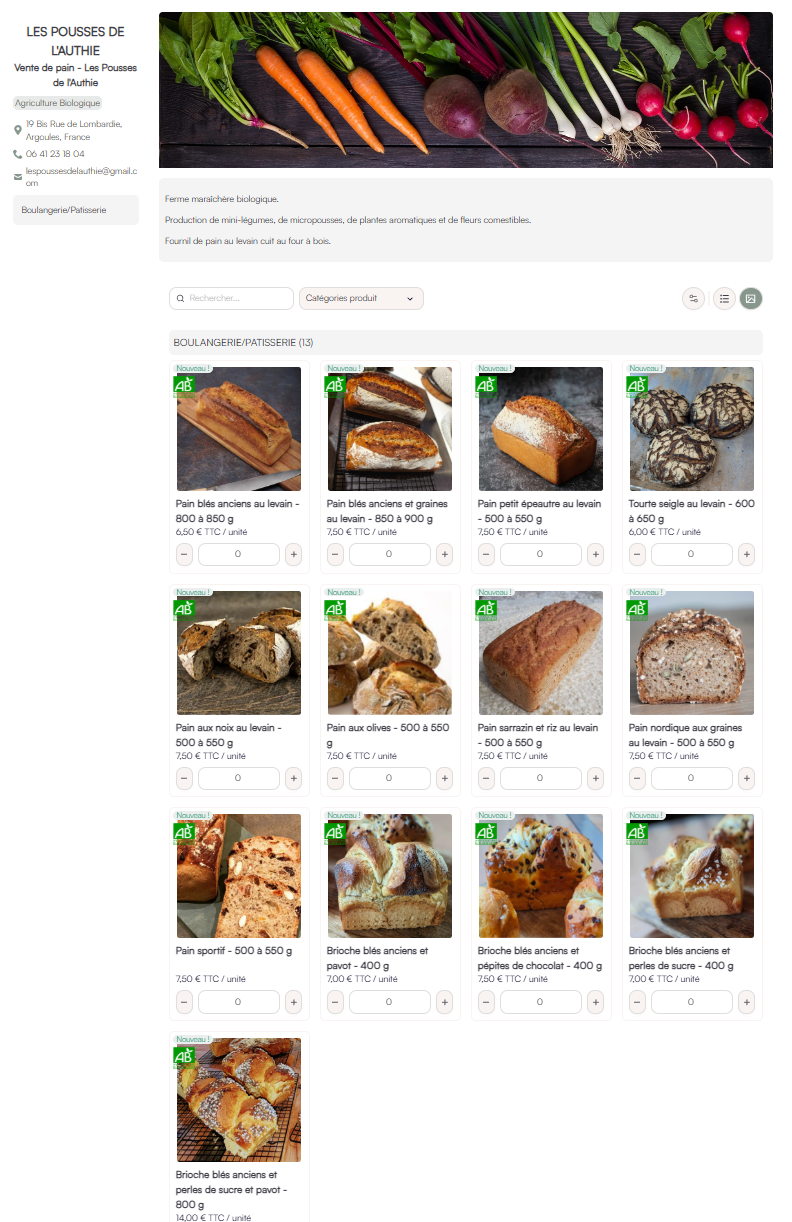This screenshot has width=792, height=1222.
Task: Collapse the BOULANGERIE/PATISSERIE (13) section header
Action: pyautogui.click(x=465, y=342)
